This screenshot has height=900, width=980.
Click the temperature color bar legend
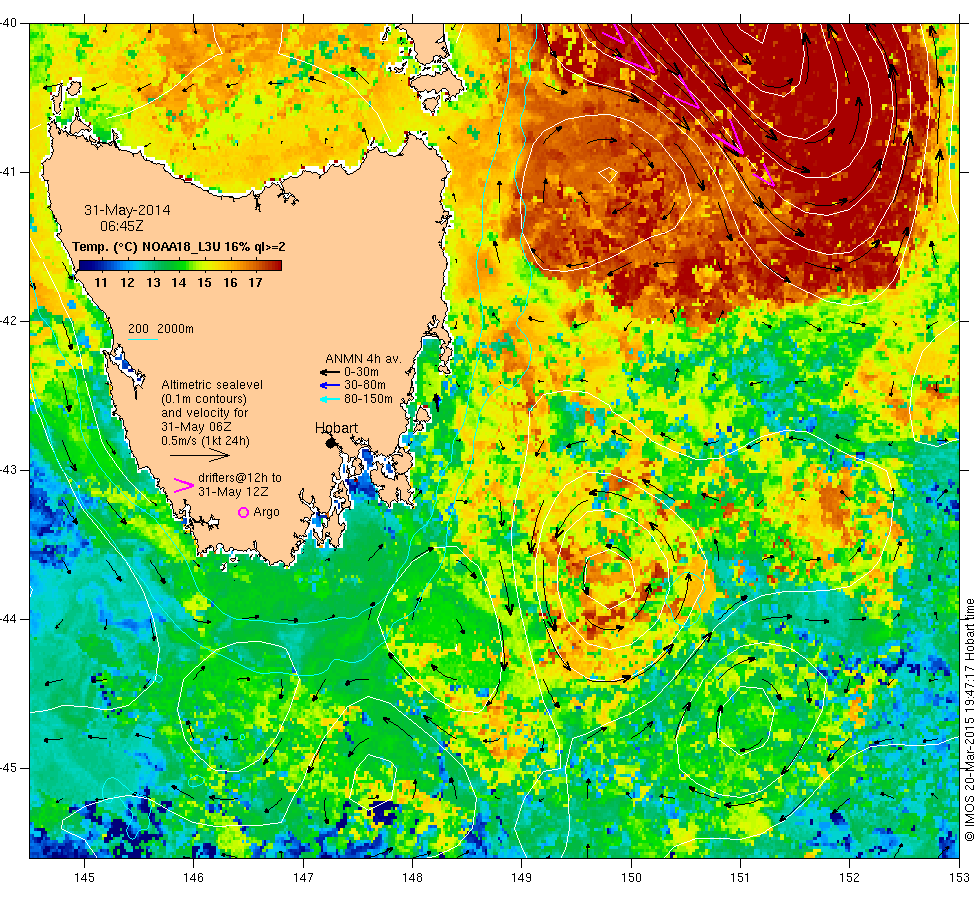pyautogui.click(x=180, y=266)
